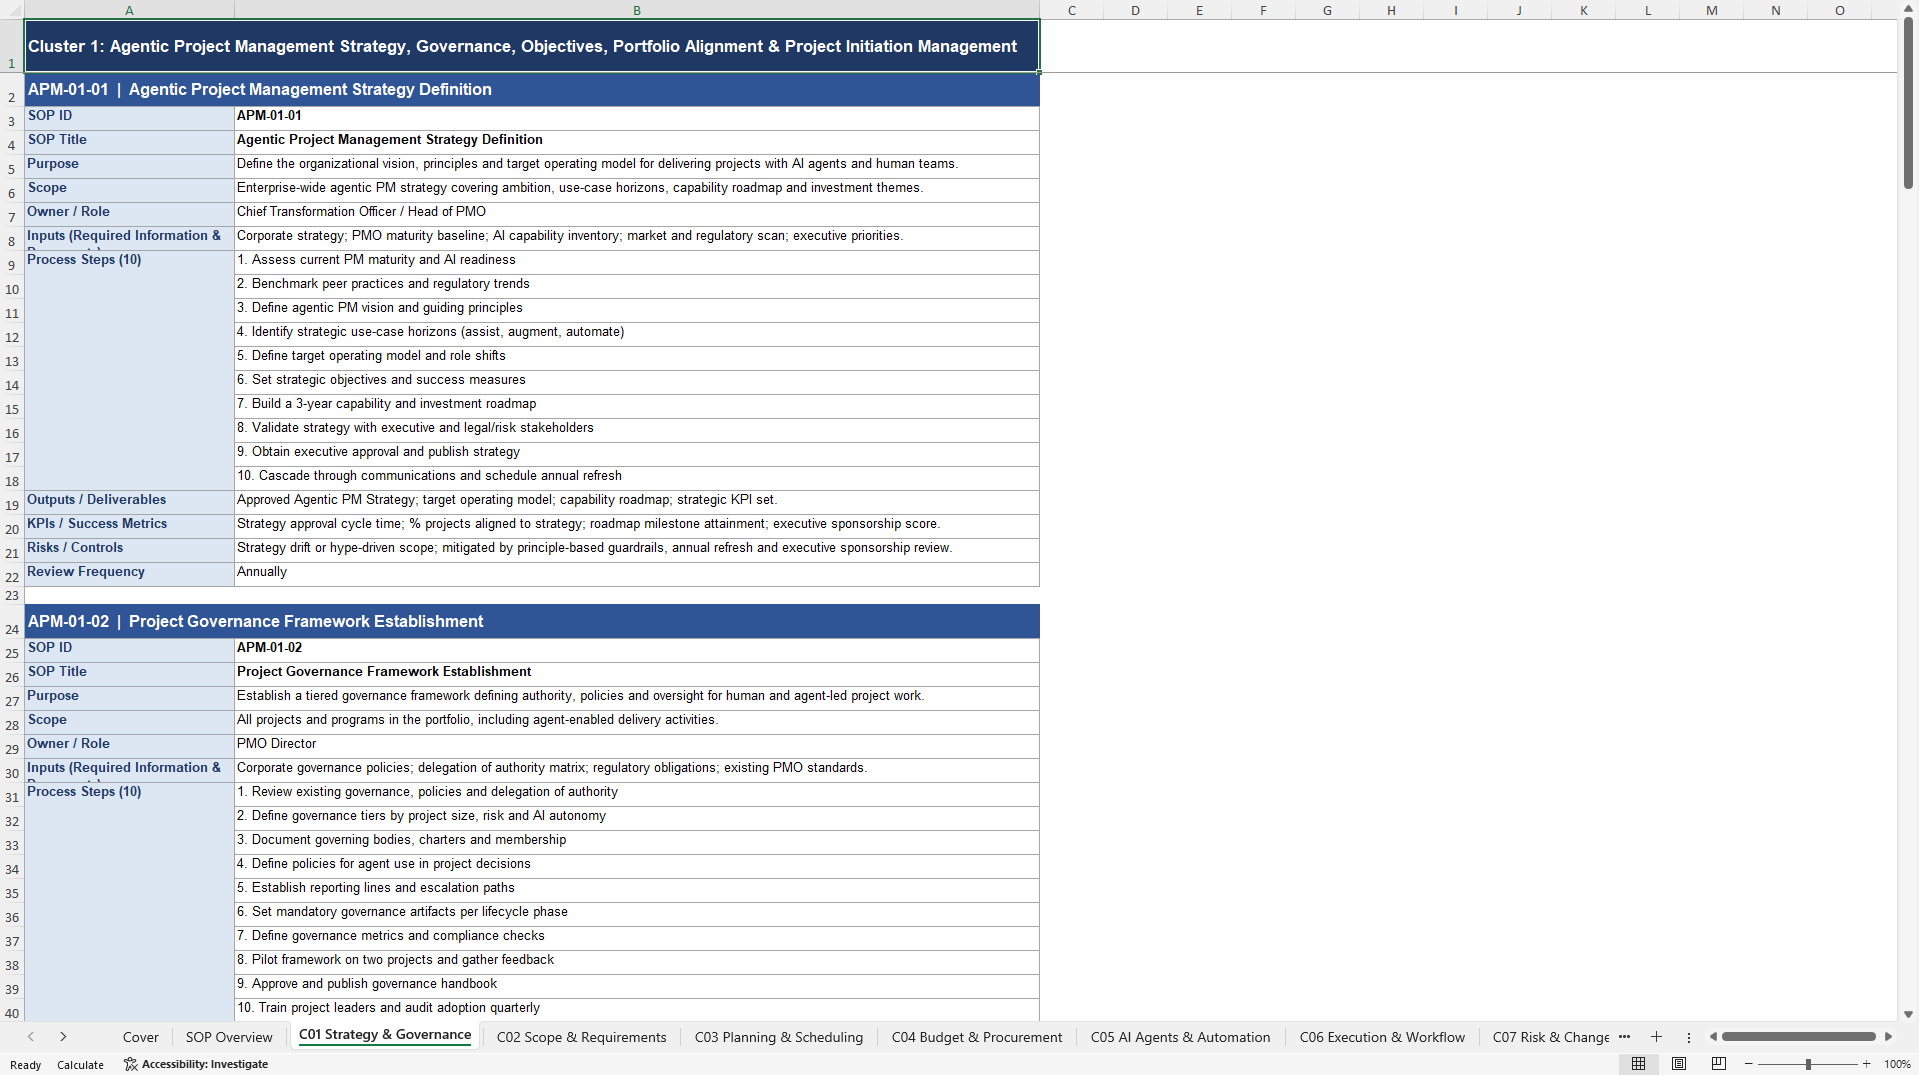This screenshot has width=1919, height=1075.
Task: Click cell 'Chief Transformation Officer / Head of PMO'
Action: (637, 212)
